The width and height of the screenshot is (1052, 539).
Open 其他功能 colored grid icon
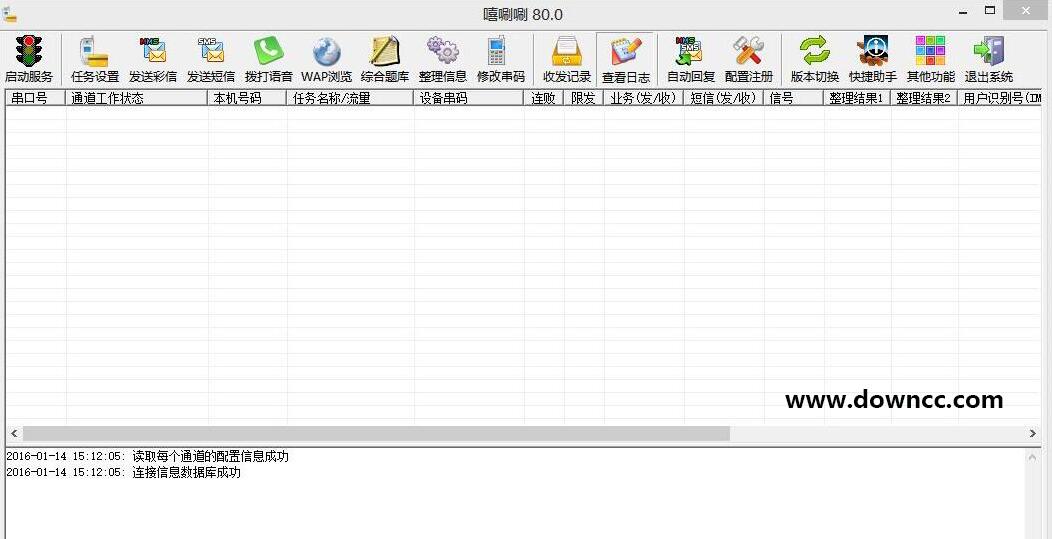click(x=931, y=52)
